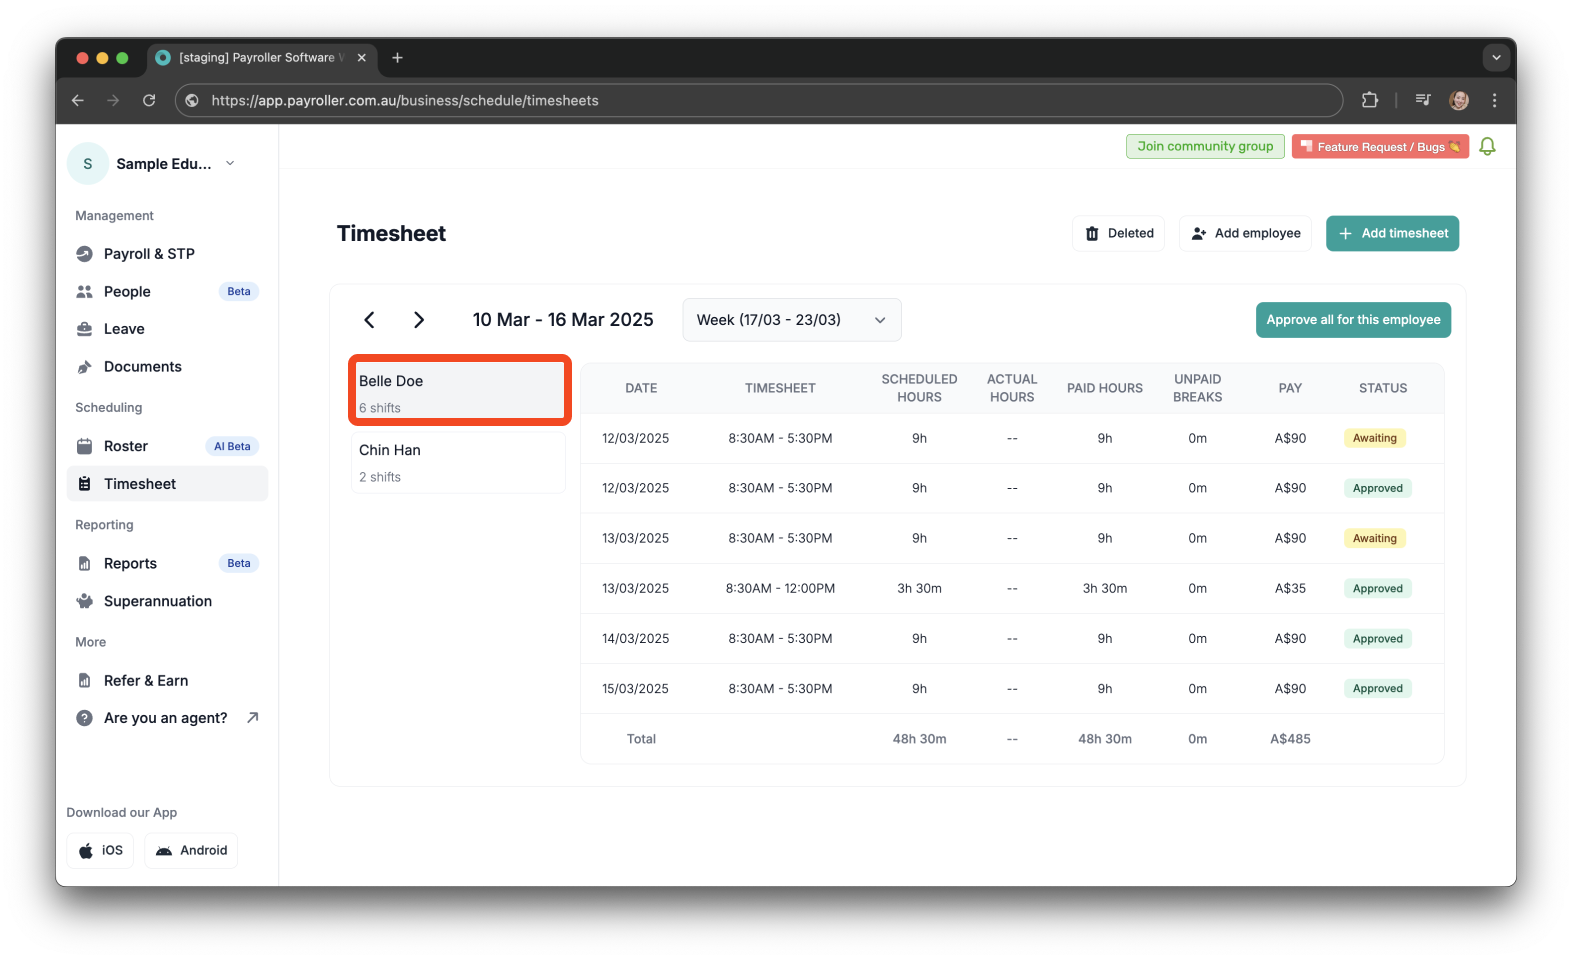
Task: Click the Reports sidebar icon
Action: point(85,564)
